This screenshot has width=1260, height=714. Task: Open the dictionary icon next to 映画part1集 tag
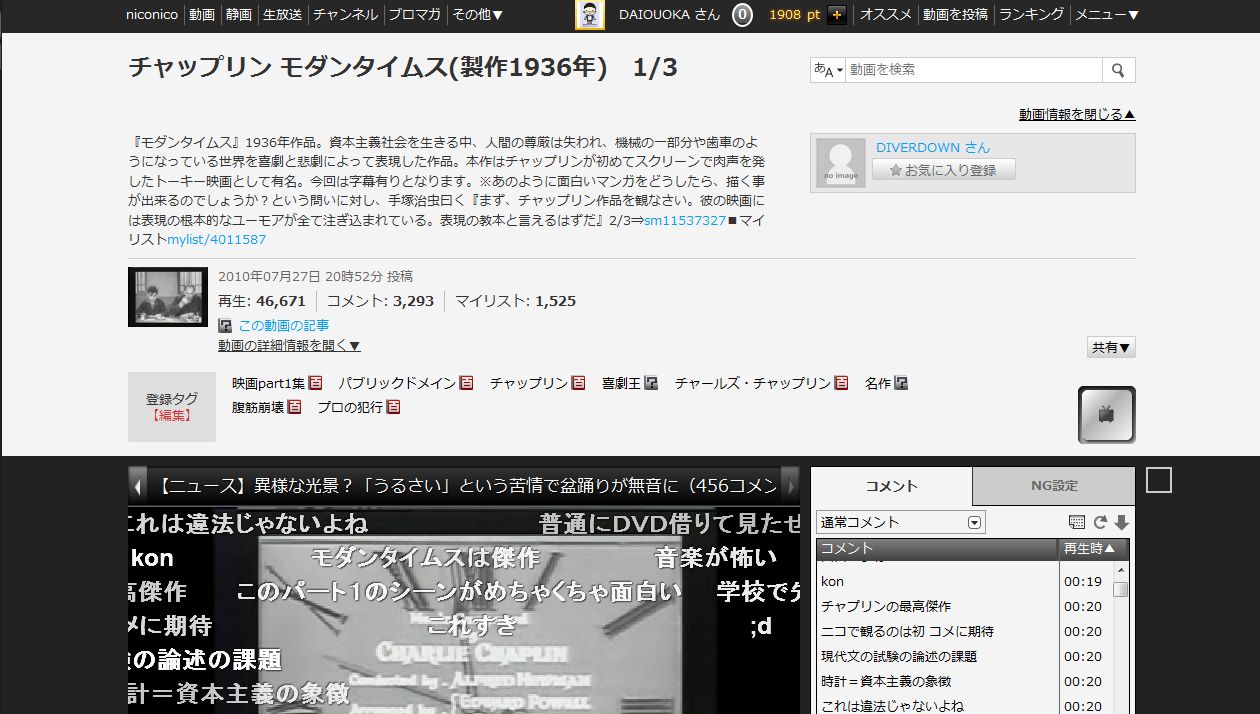pos(315,383)
